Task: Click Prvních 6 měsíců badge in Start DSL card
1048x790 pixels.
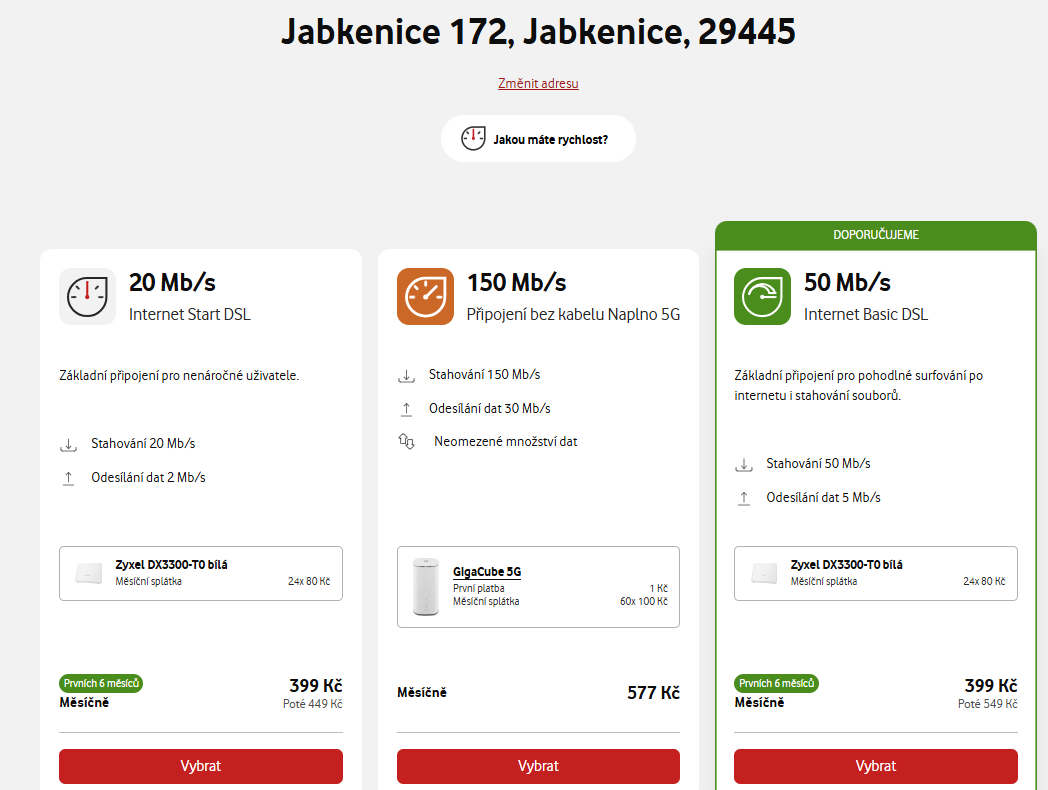Action: coord(101,683)
